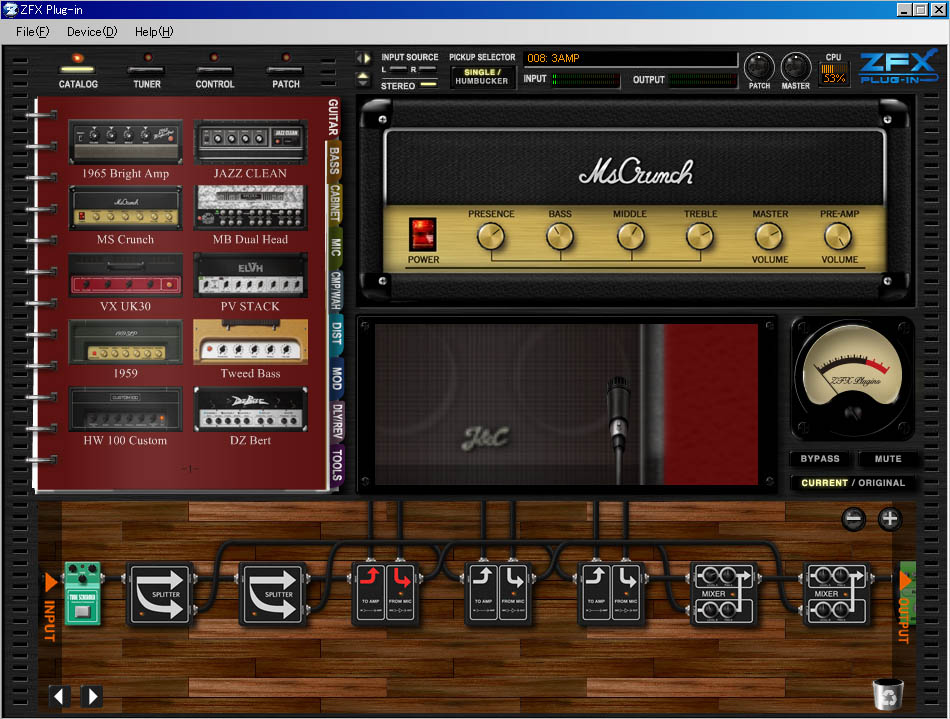Select the BASS catalog side tab
The width and height of the screenshot is (950, 719).
click(334, 161)
